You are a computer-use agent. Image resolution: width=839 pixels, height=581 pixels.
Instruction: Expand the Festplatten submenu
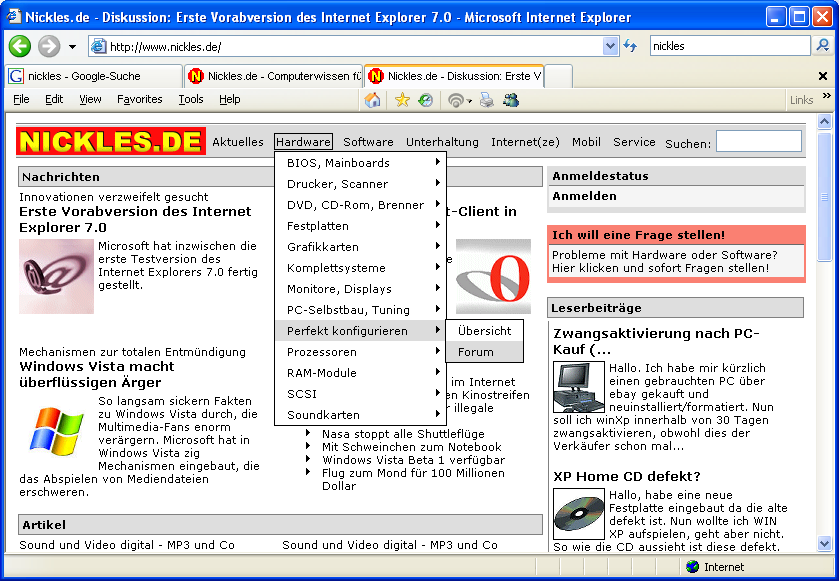tap(360, 226)
